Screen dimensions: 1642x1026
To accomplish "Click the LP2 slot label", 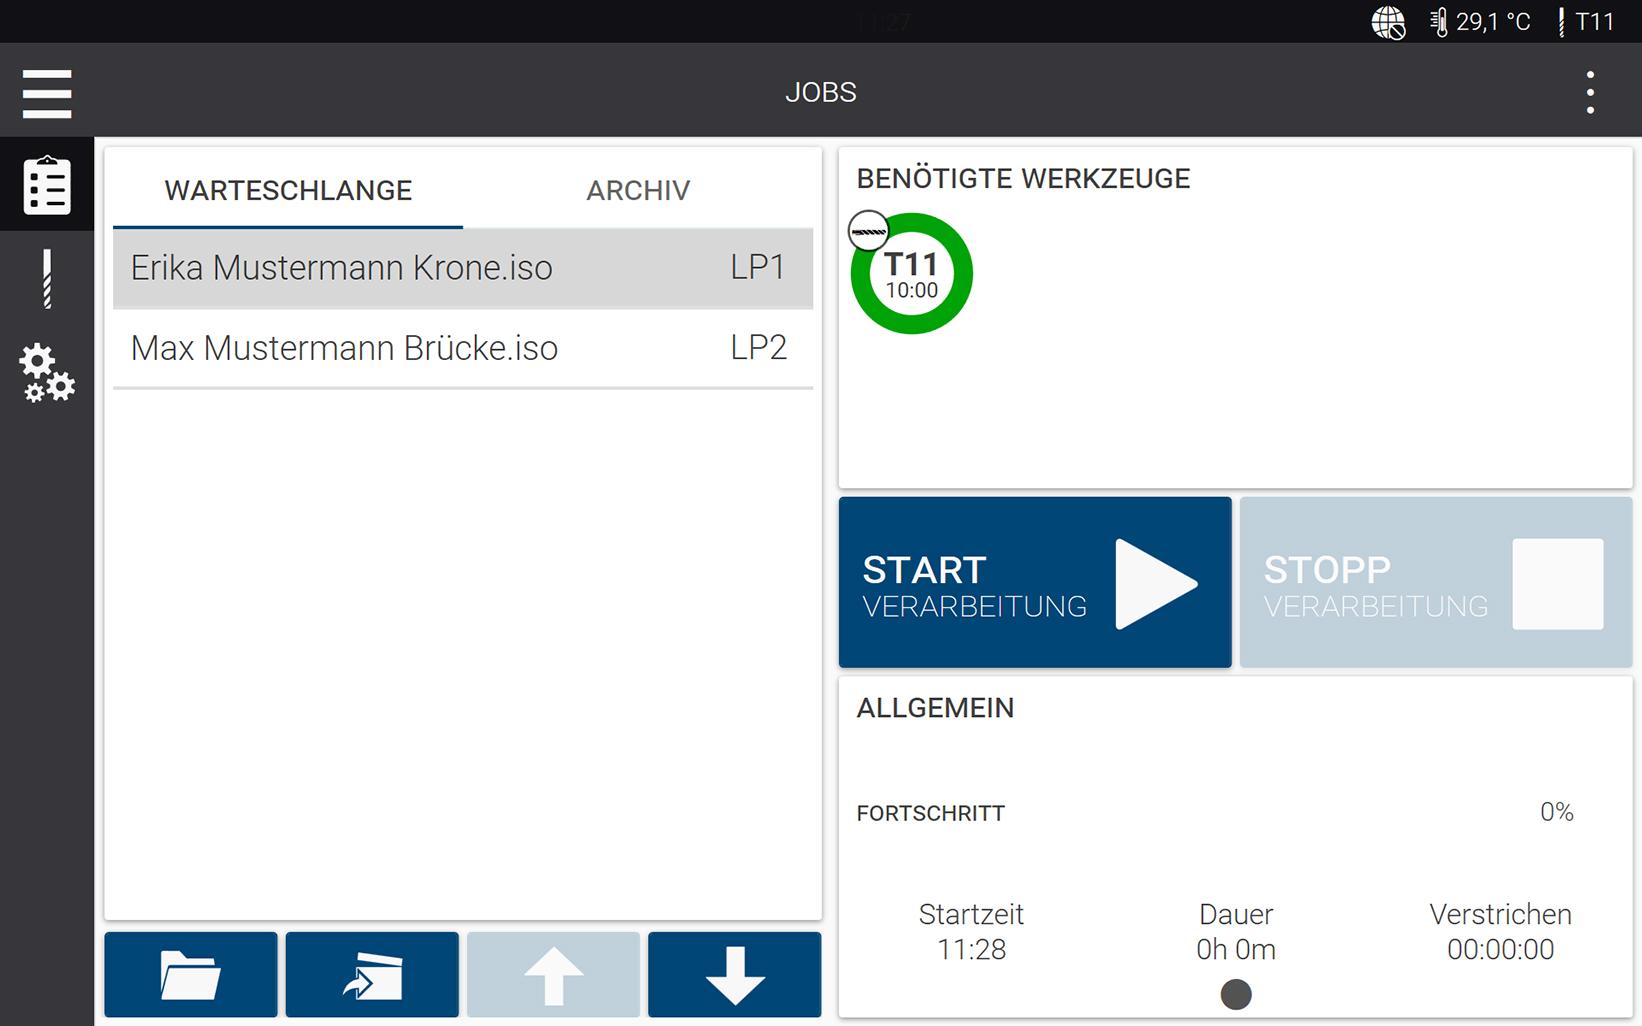I will pos(759,347).
